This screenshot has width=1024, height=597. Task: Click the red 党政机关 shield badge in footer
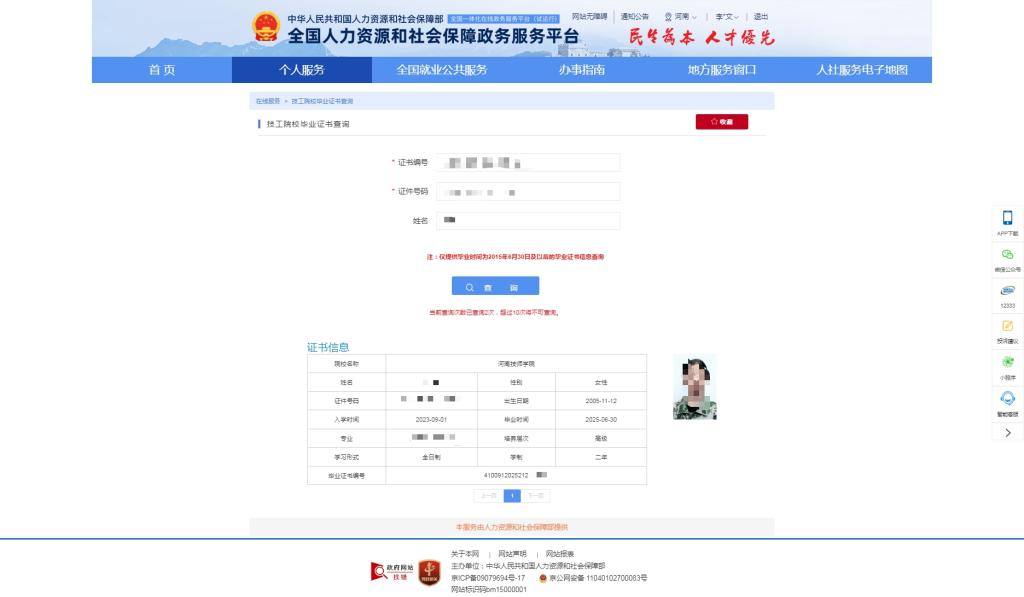click(x=429, y=572)
